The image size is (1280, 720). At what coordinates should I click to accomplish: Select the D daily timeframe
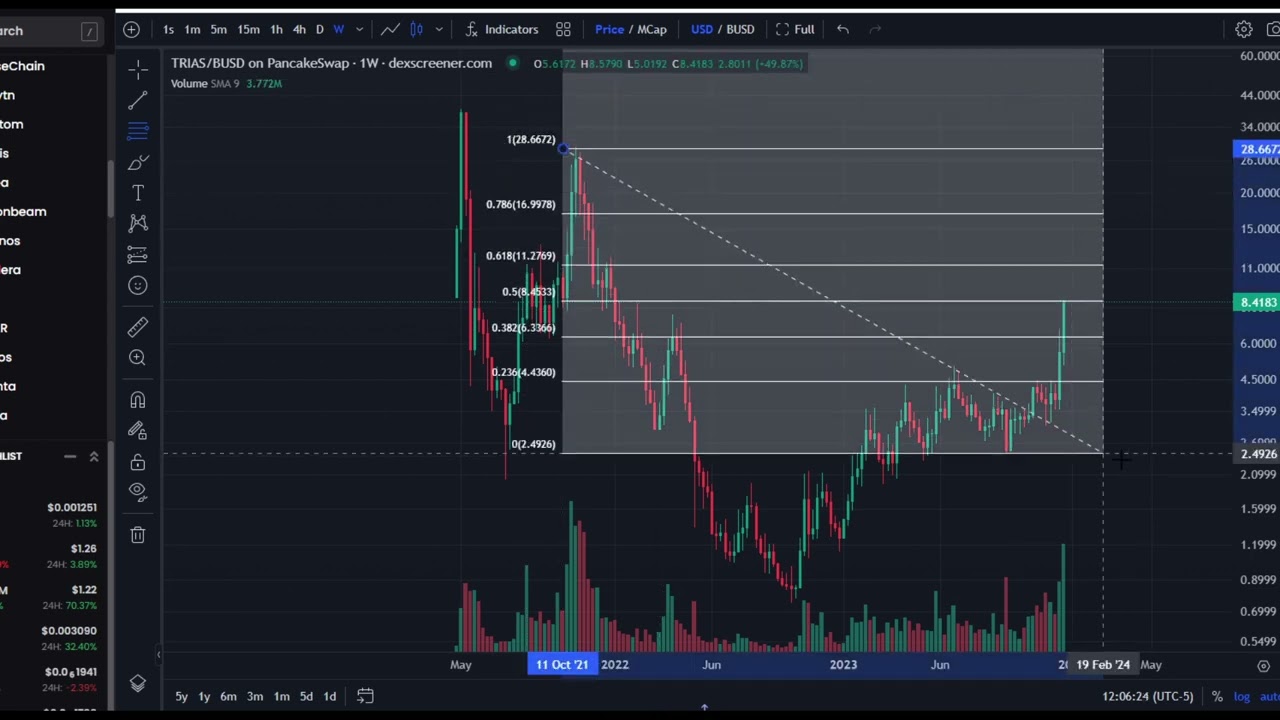click(x=320, y=29)
